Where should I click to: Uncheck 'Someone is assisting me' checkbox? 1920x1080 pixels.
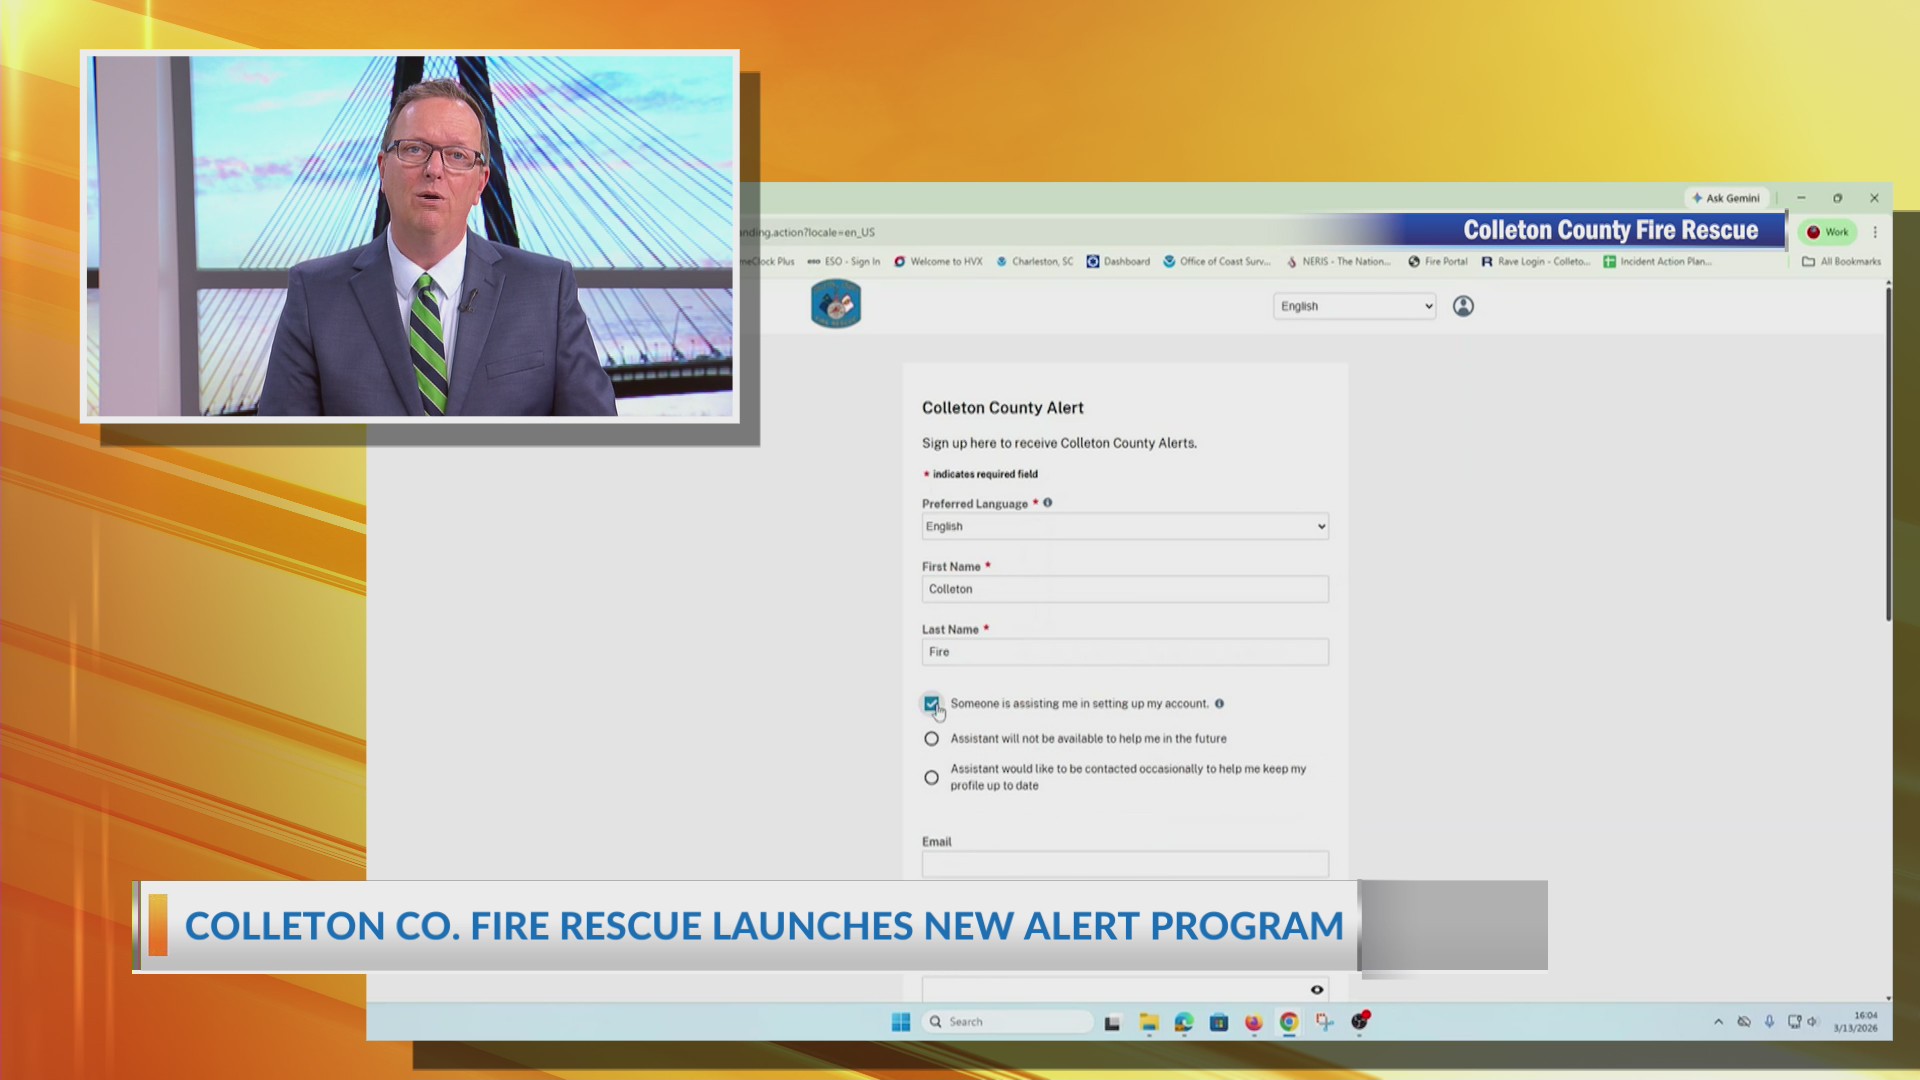click(931, 704)
